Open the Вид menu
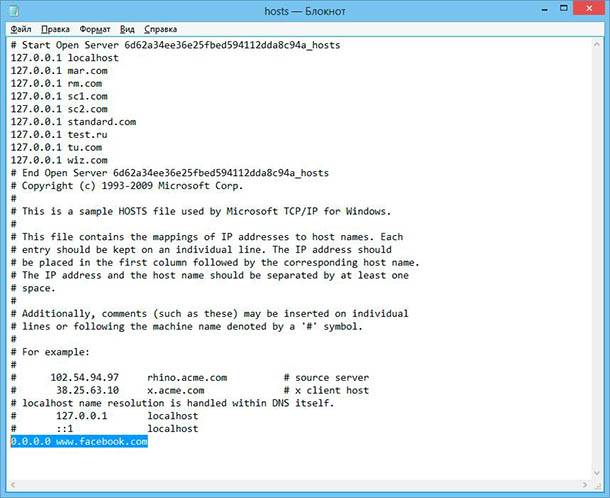 127,29
